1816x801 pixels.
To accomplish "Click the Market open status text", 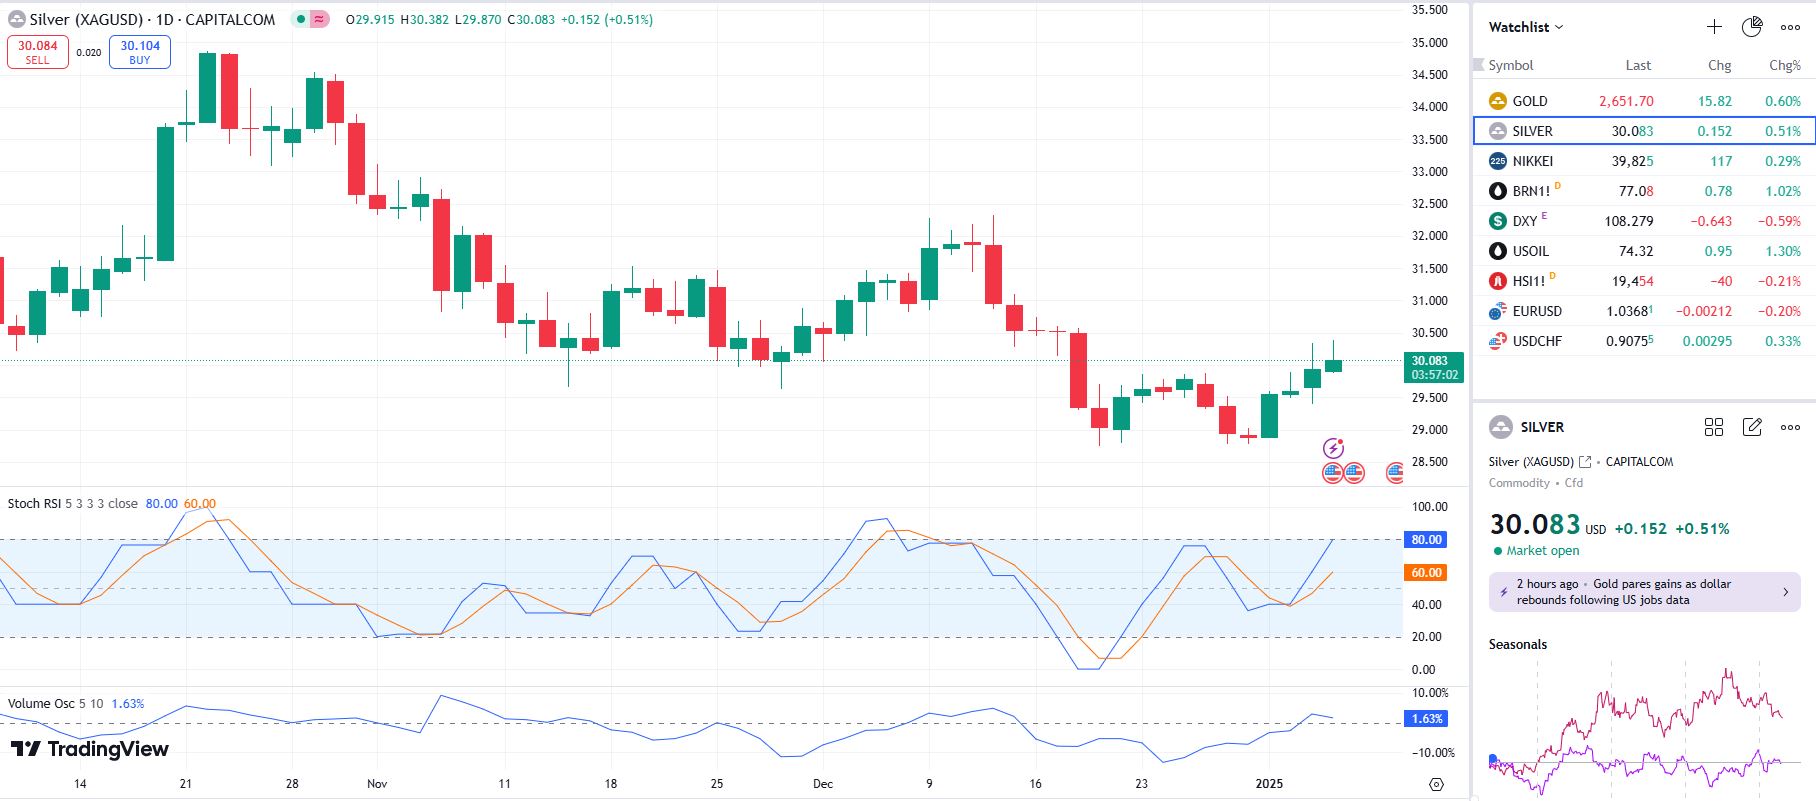I will (x=1543, y=551).
